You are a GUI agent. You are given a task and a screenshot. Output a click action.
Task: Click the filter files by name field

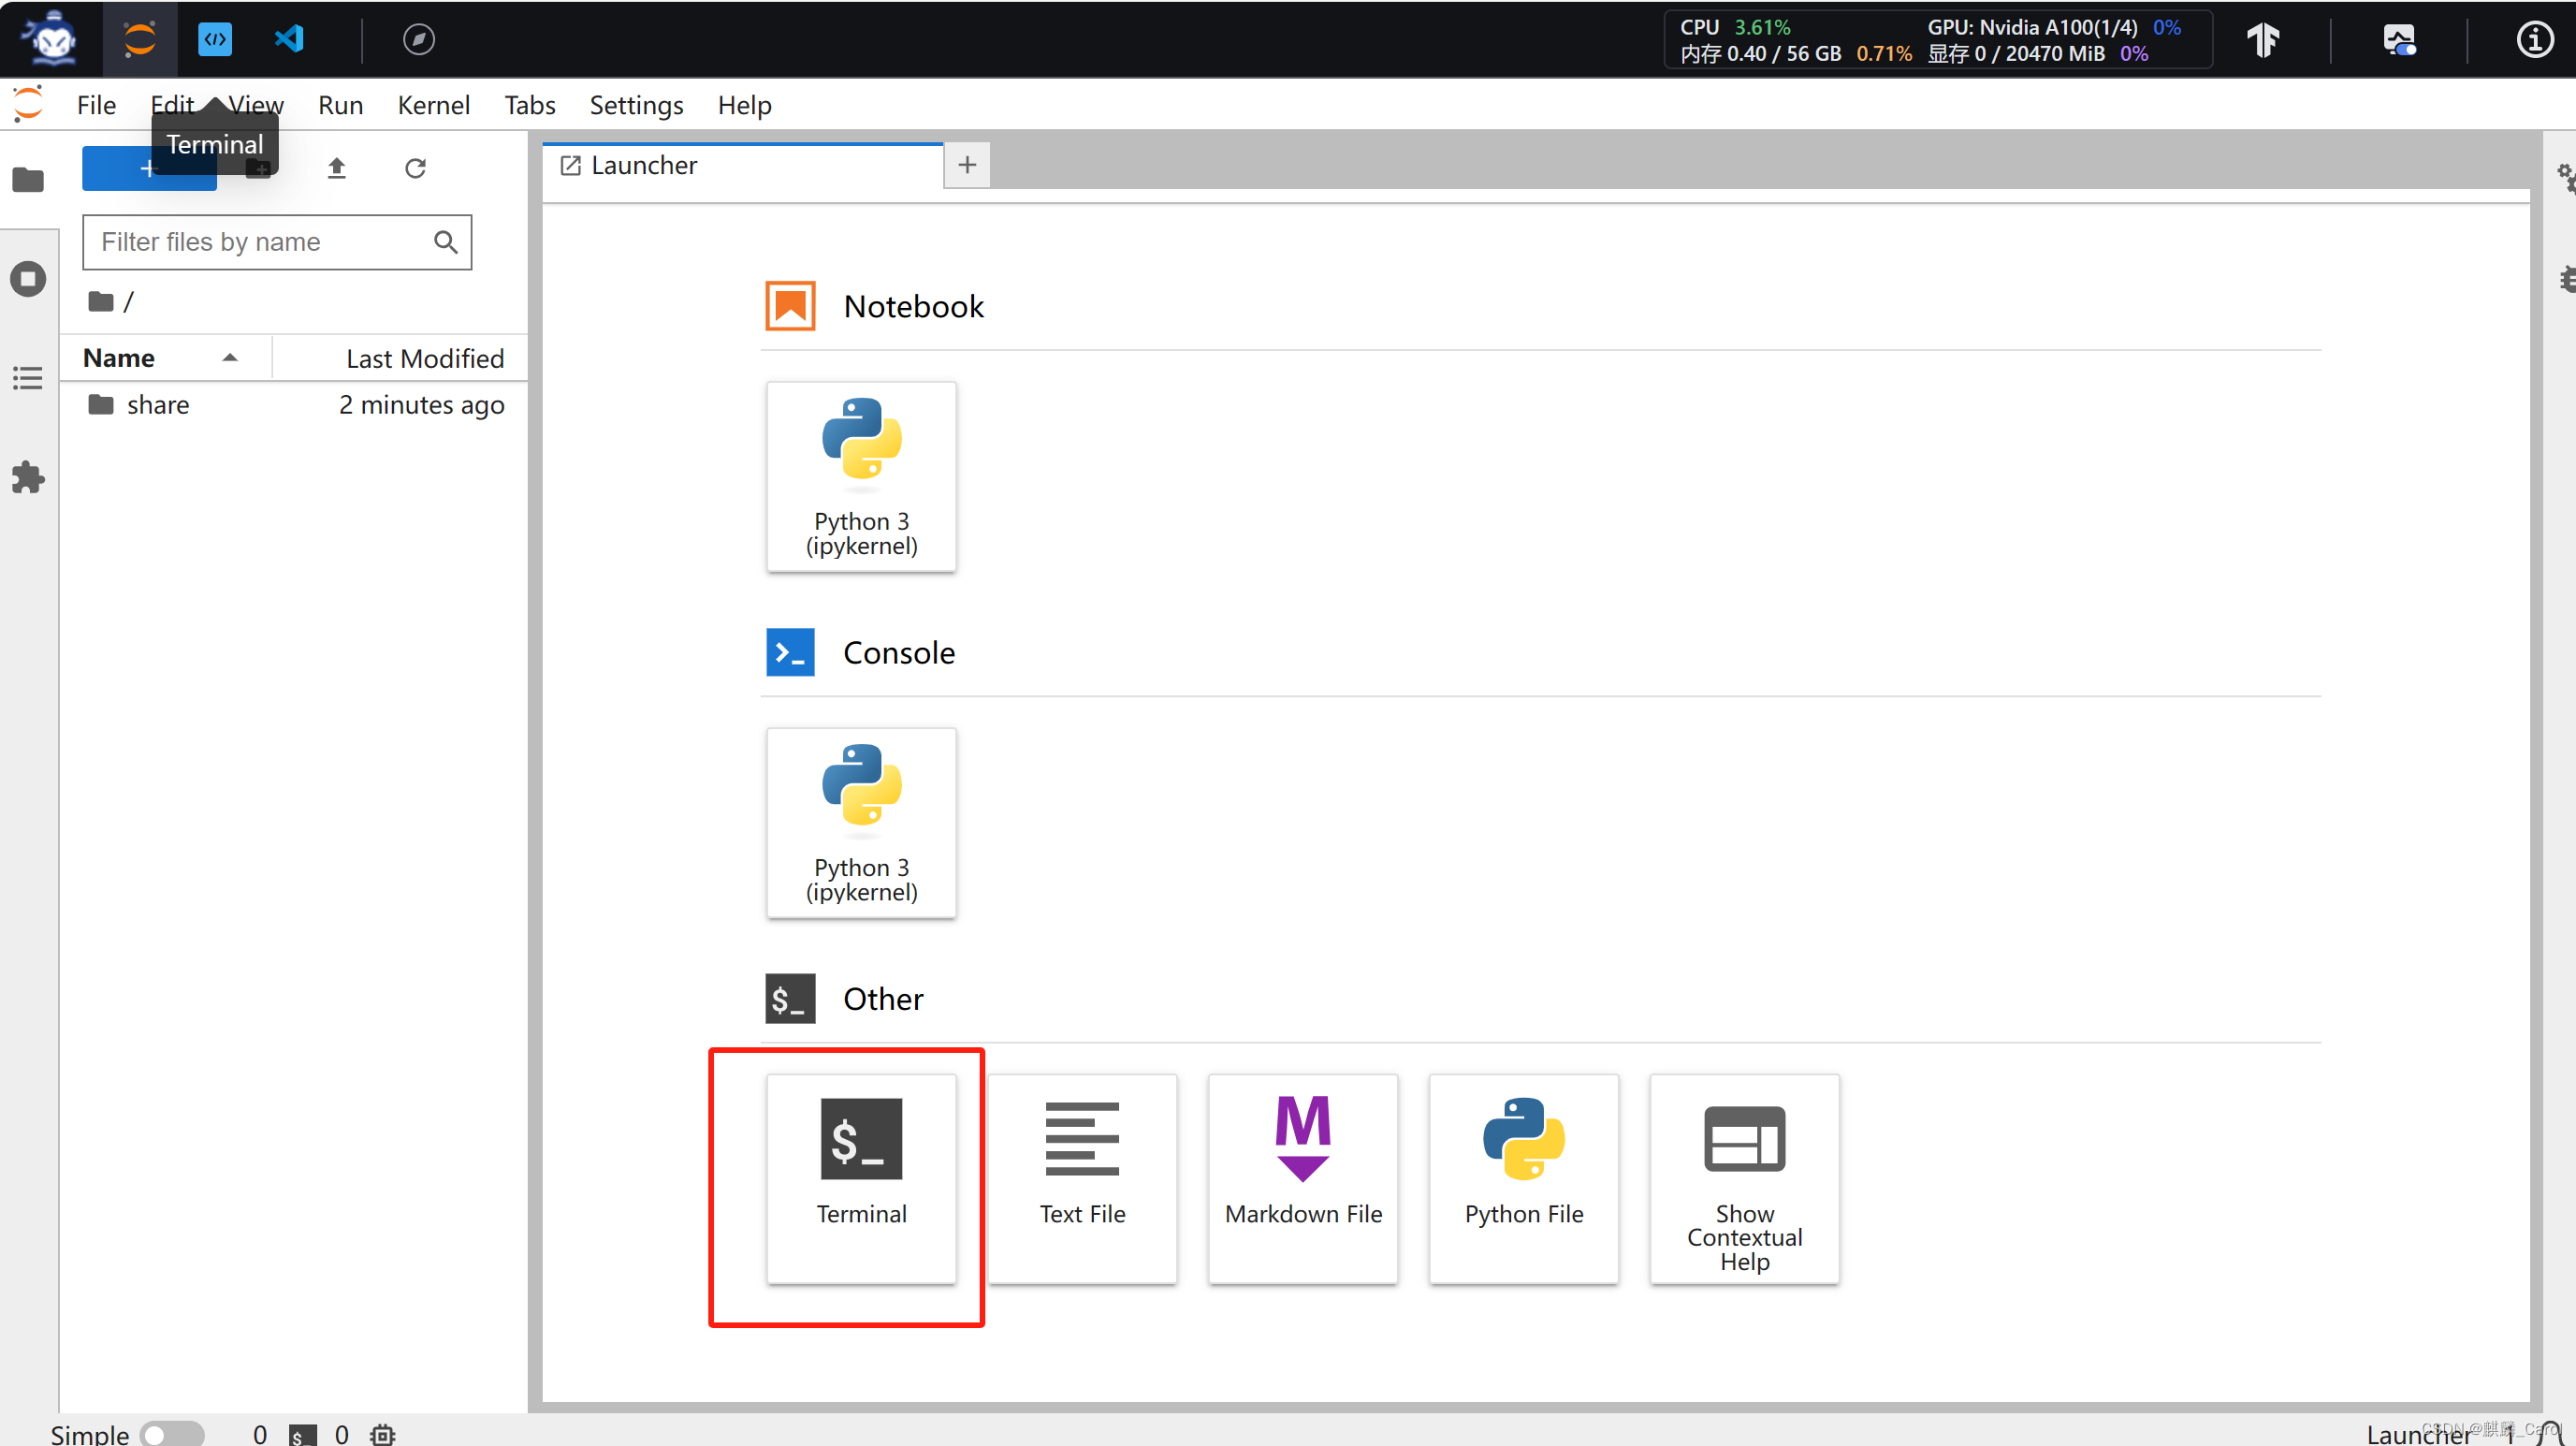pos(262,242)
